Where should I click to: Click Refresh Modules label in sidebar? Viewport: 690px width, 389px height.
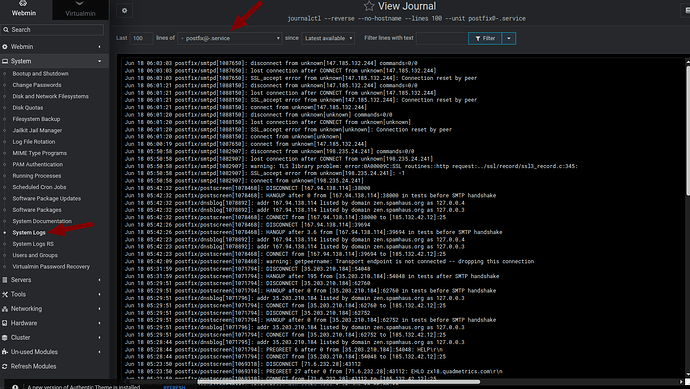point(33,366)
